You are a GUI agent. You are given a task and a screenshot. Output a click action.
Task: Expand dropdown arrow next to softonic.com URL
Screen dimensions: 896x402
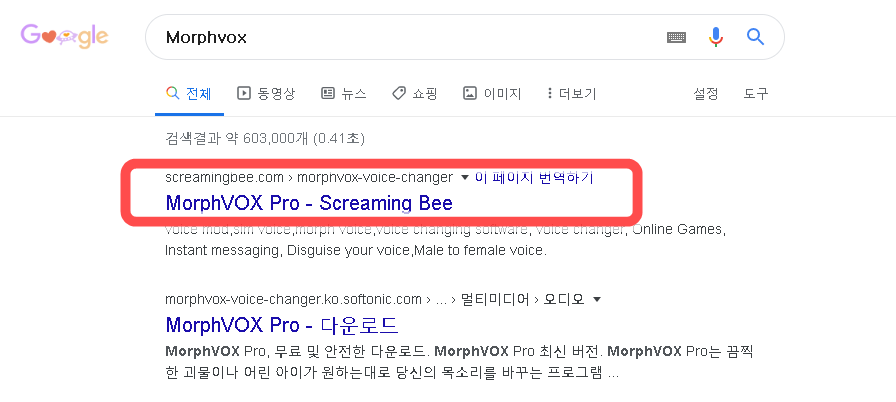(x=597, y=299)
